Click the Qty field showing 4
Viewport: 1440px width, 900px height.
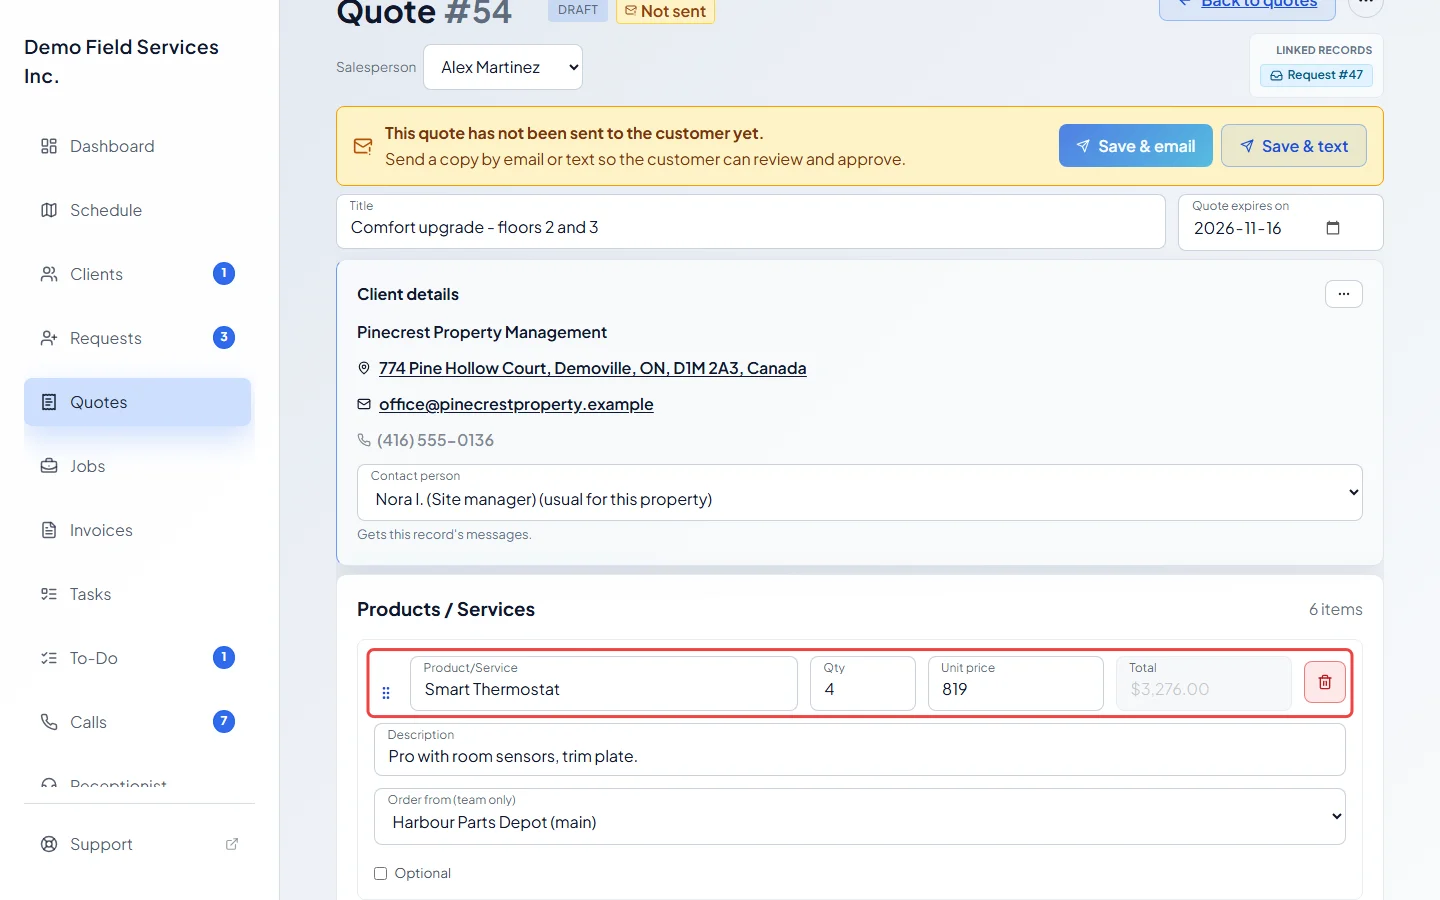863,683
